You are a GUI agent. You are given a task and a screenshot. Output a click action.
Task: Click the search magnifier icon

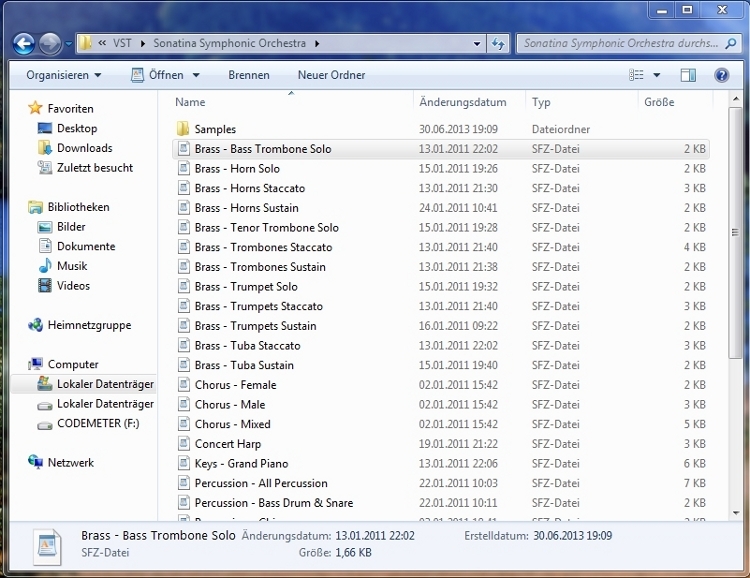click(x=730, y=44)
